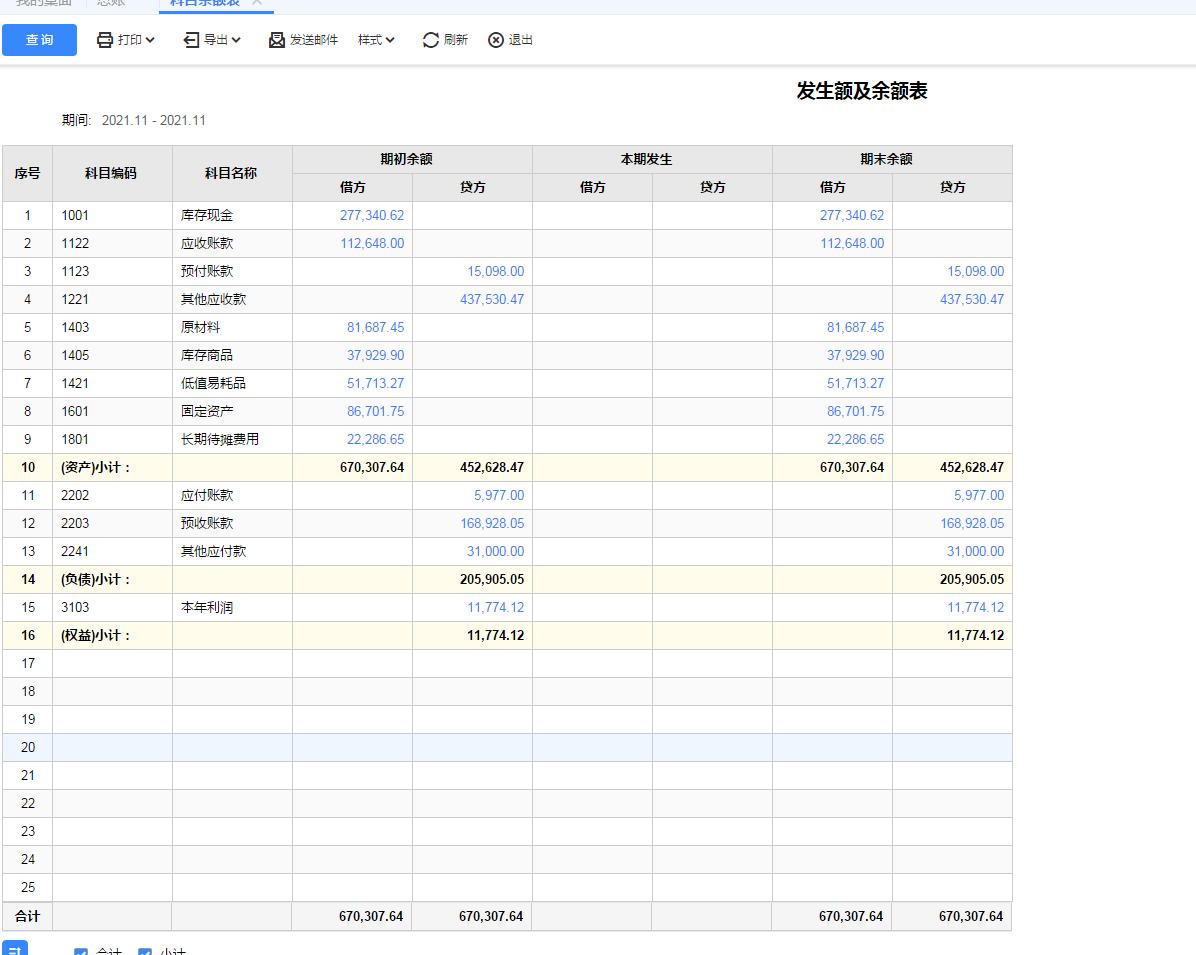
Task: Open closing credit 437,530.47 for 其他应收款
Action: tap(972, 300)
